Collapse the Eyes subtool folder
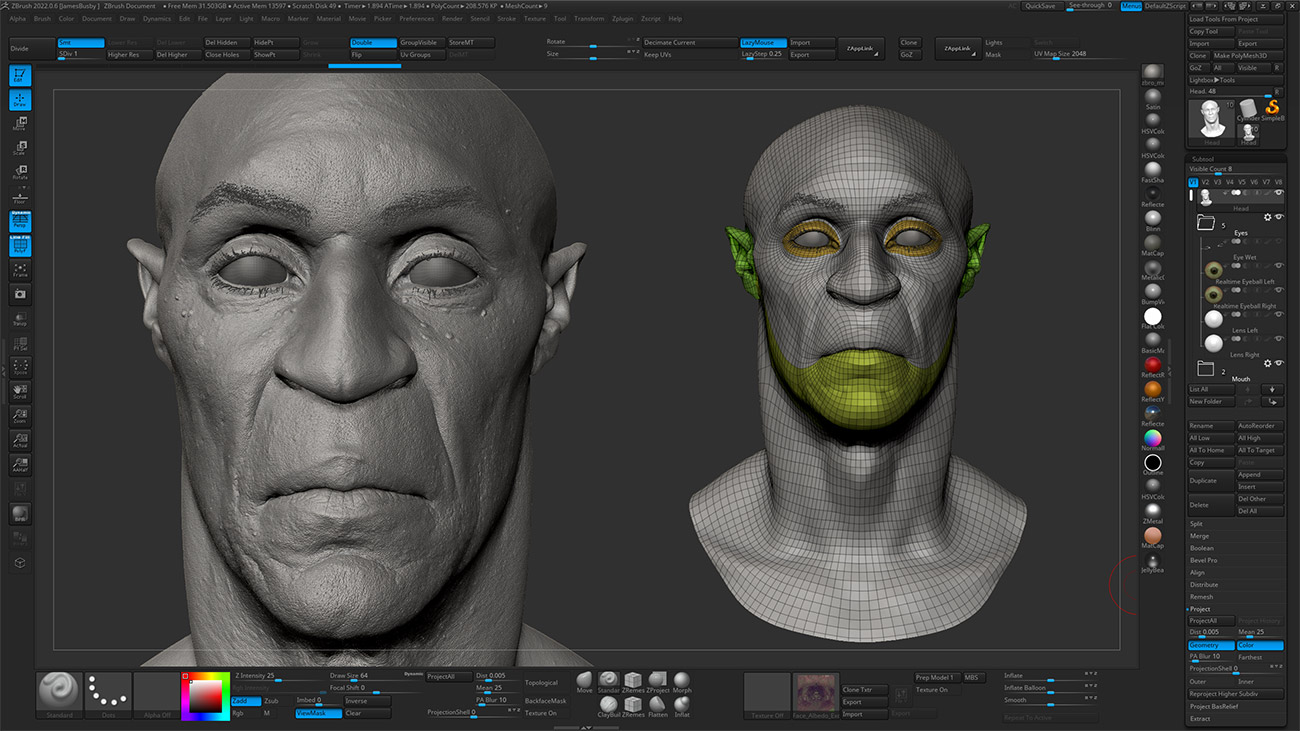The height and width of the screenshot is (731, 1300). click(x=1205, y=224)
